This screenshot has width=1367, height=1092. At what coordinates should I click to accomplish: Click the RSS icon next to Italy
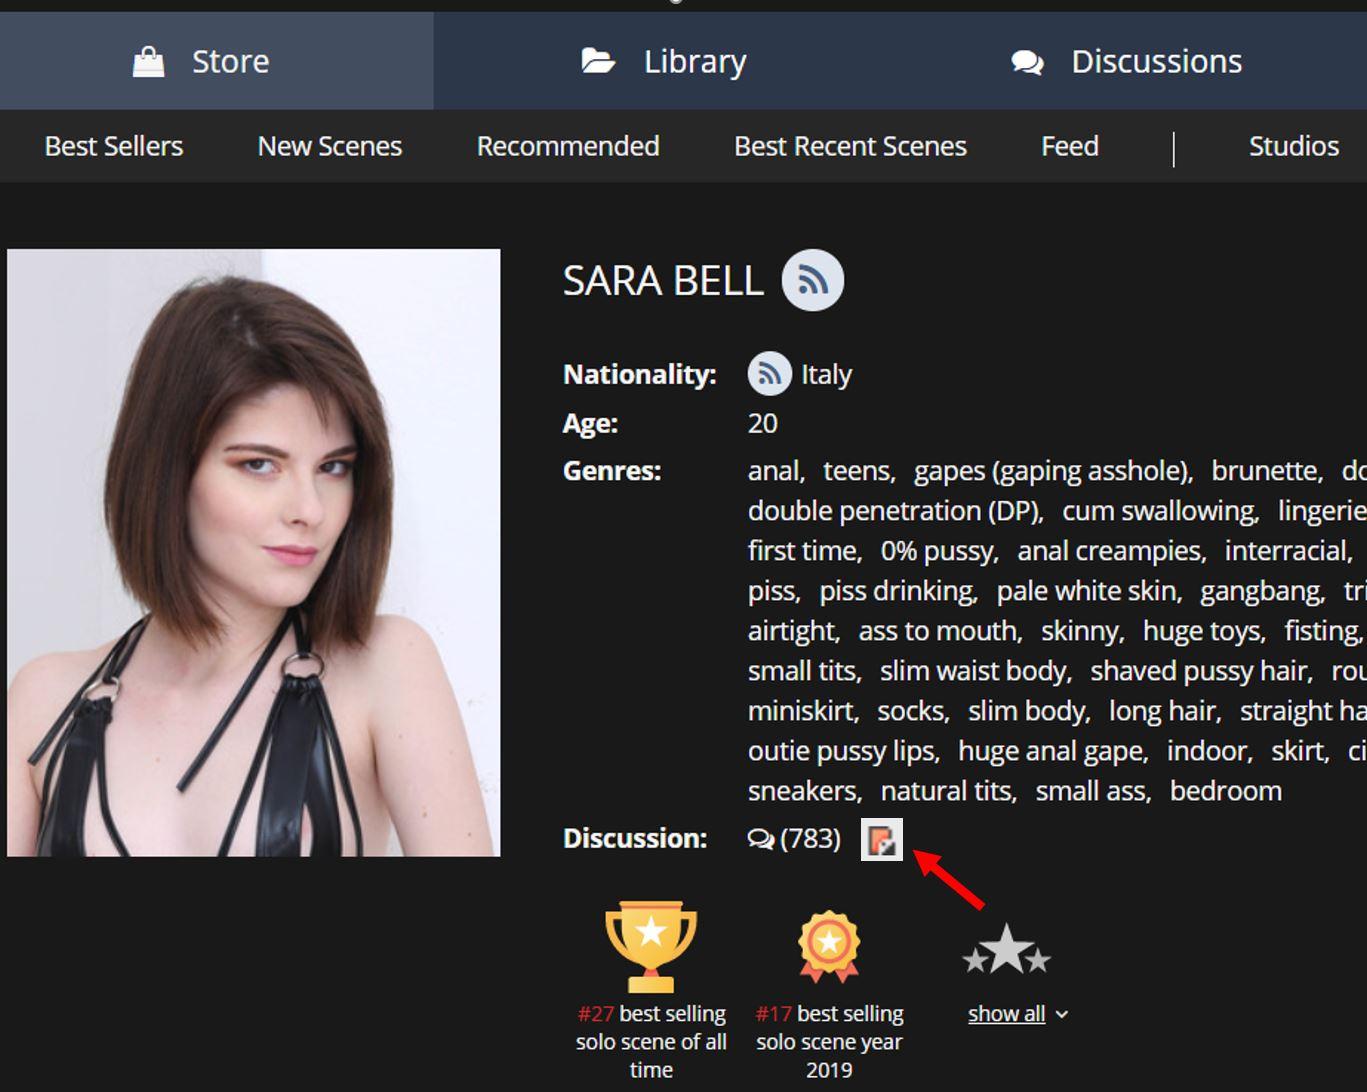(x=769, y=374)
